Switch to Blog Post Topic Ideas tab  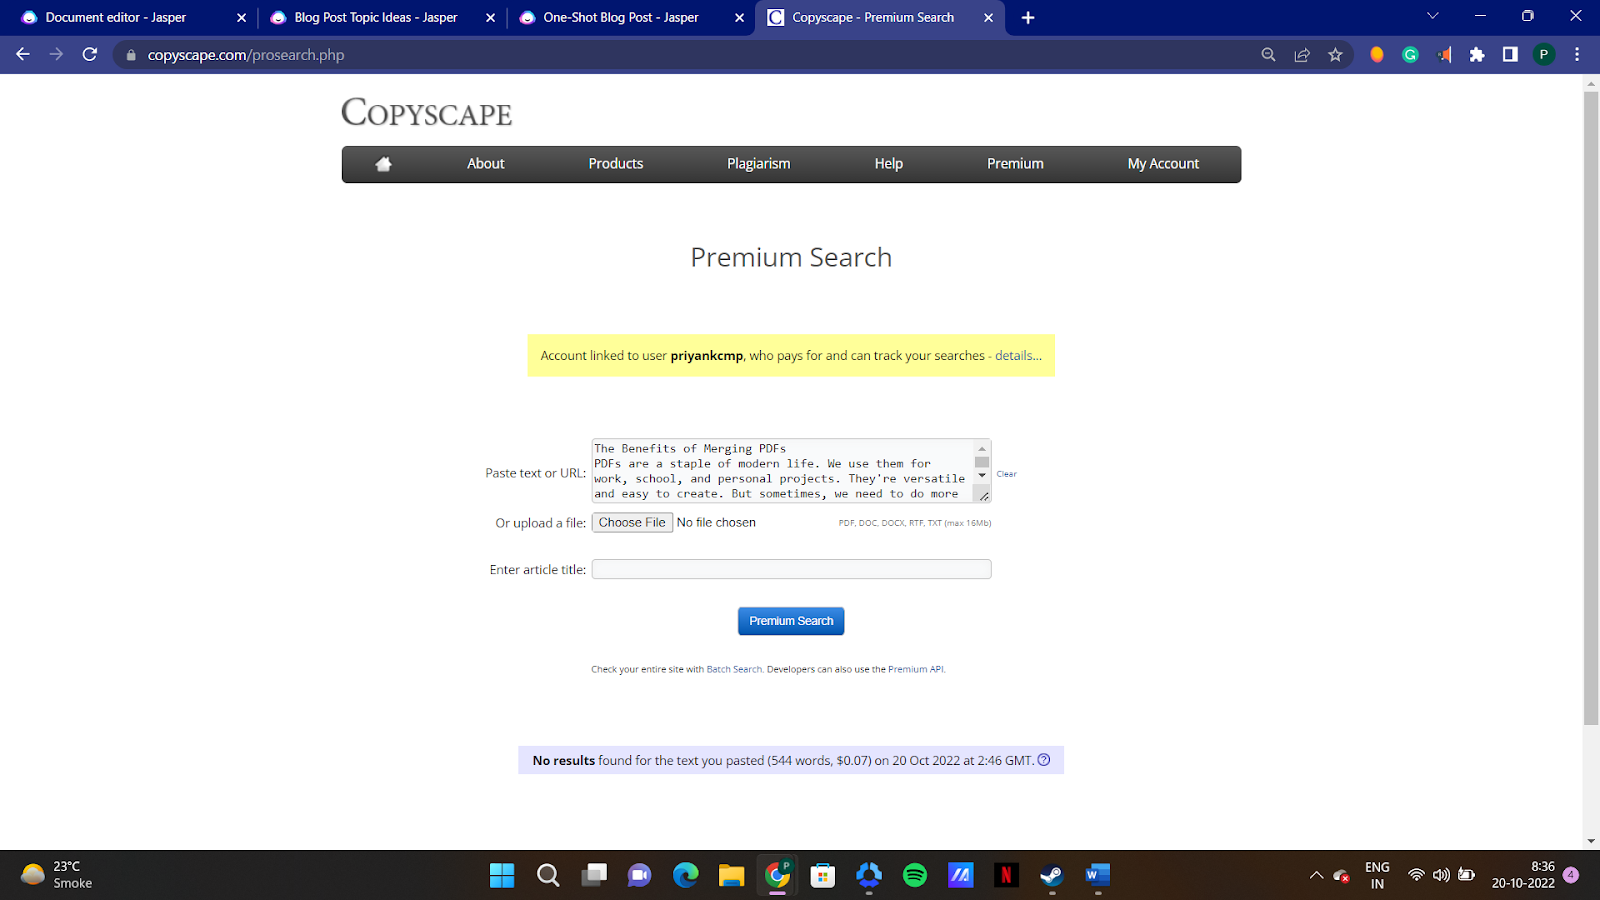pyautogui.click(x=376, y=18)
